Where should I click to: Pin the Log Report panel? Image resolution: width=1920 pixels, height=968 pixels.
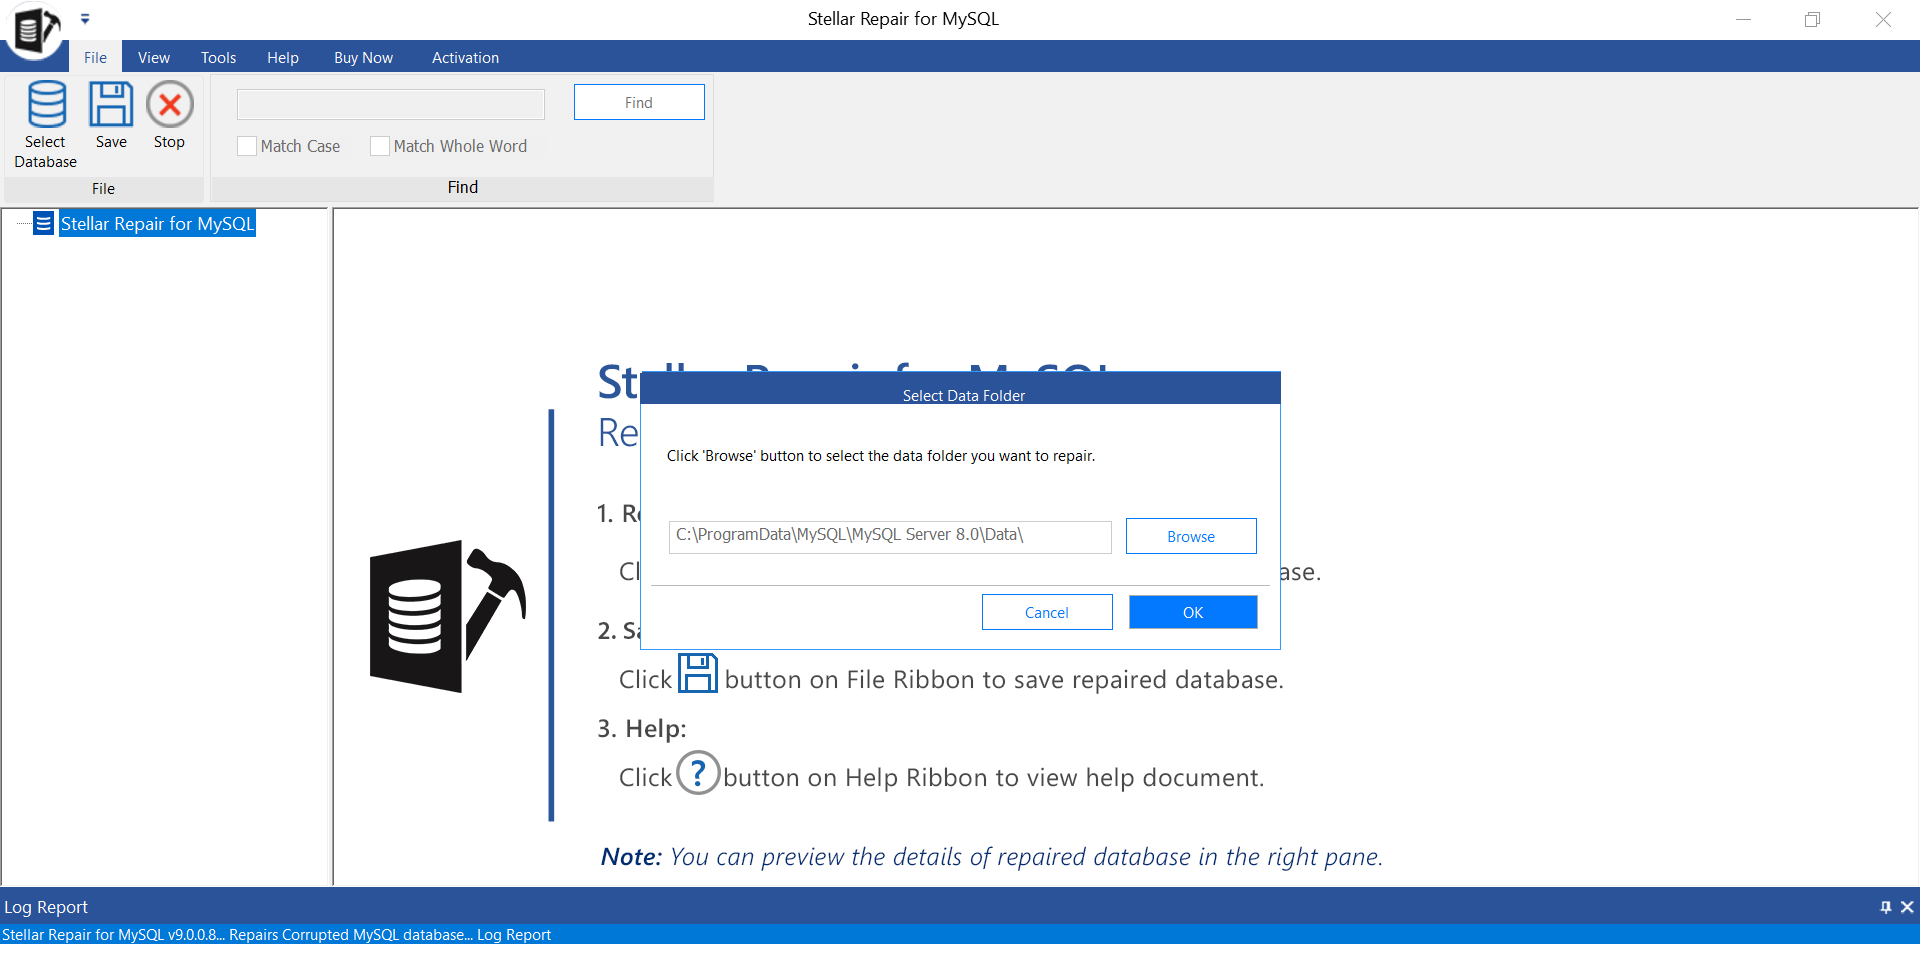(1885, 907)
